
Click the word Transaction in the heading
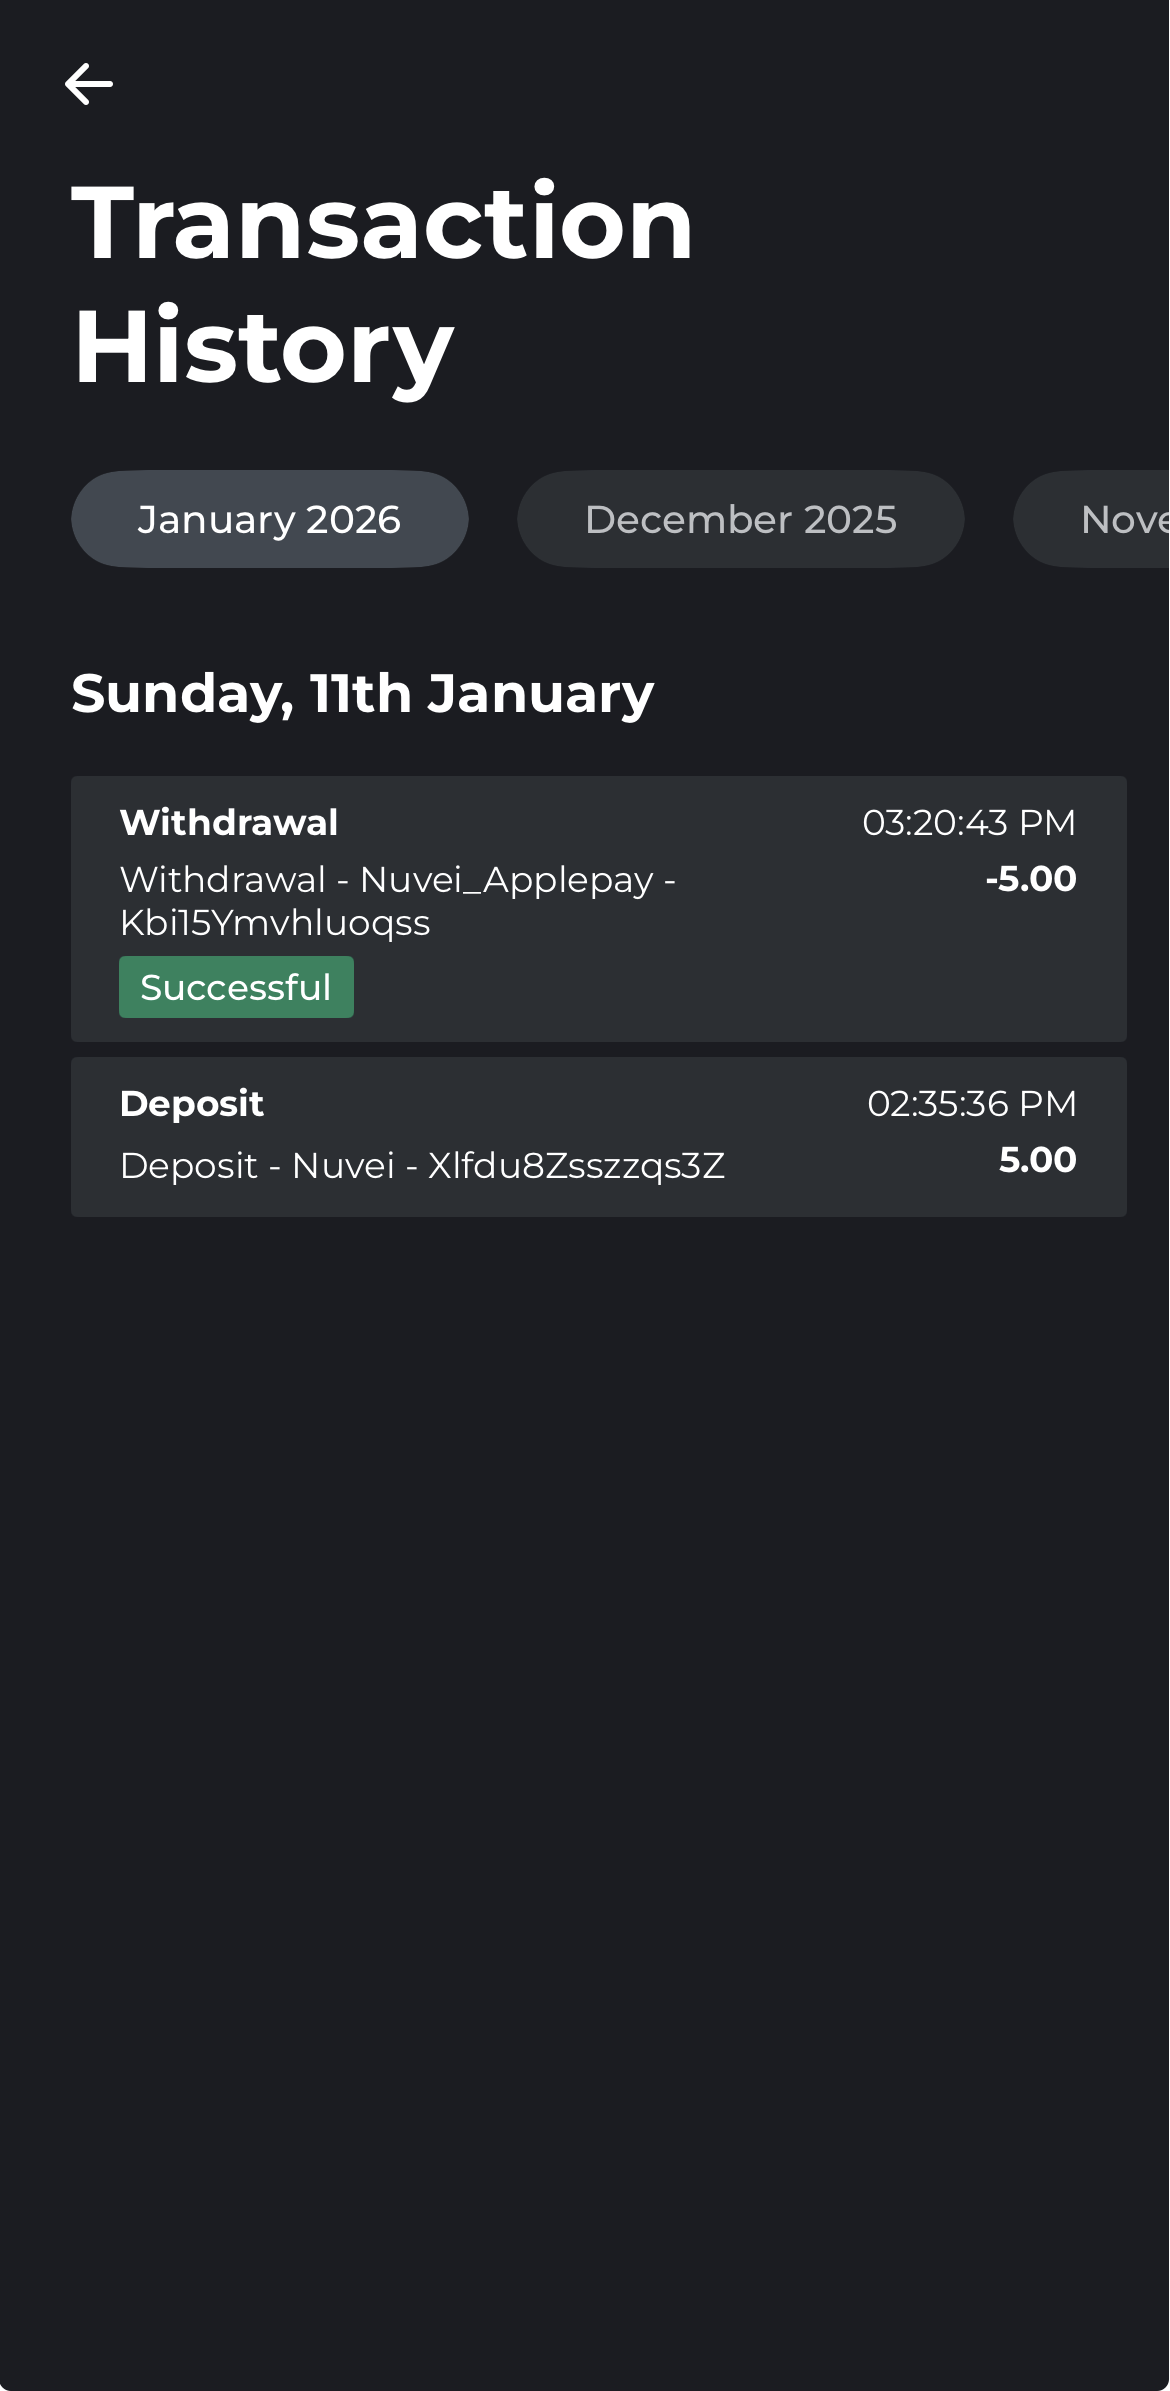[382, 221]
